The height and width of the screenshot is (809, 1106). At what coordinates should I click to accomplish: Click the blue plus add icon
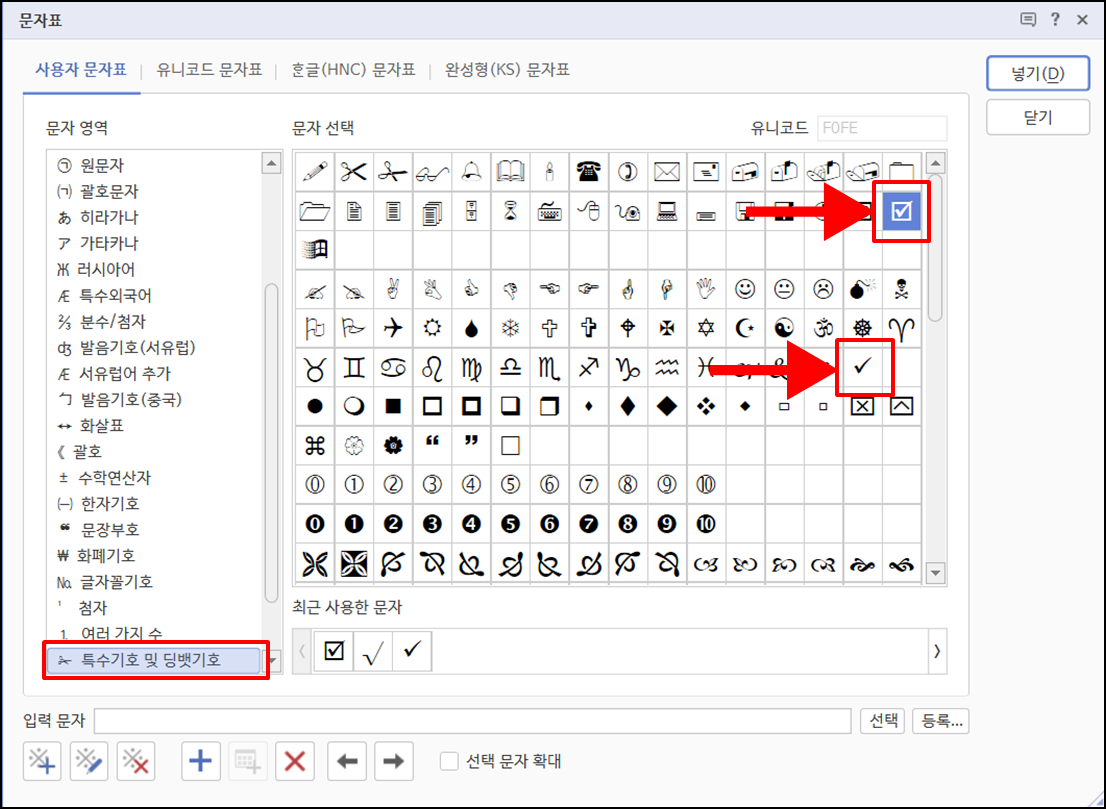(199, 761)
